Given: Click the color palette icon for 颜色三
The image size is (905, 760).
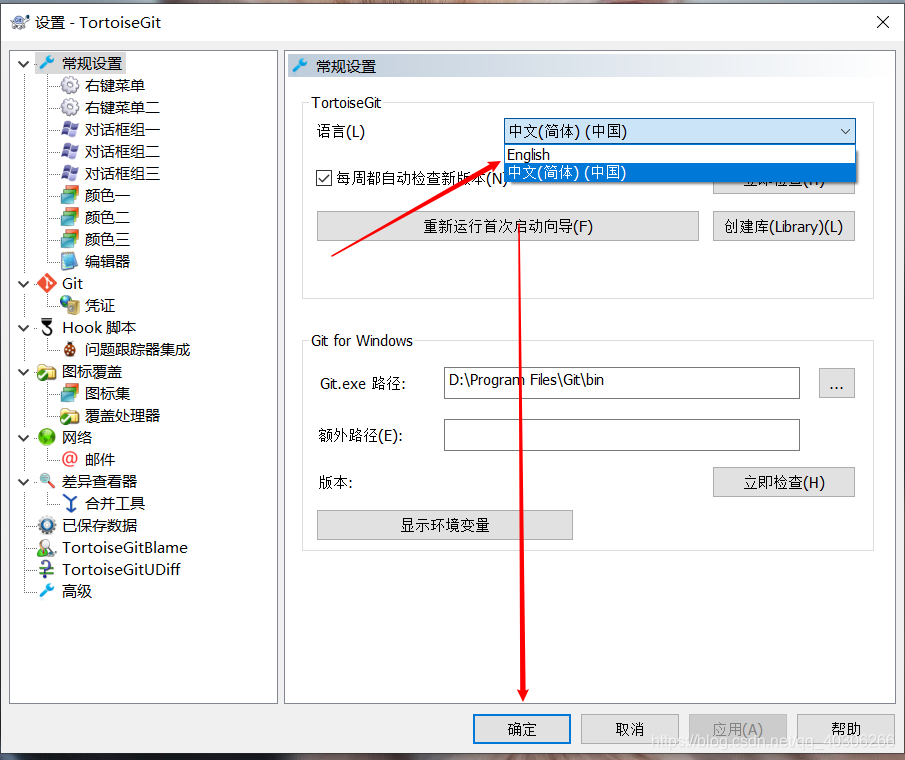Looking at the screenshot, I should pos(70,239).
